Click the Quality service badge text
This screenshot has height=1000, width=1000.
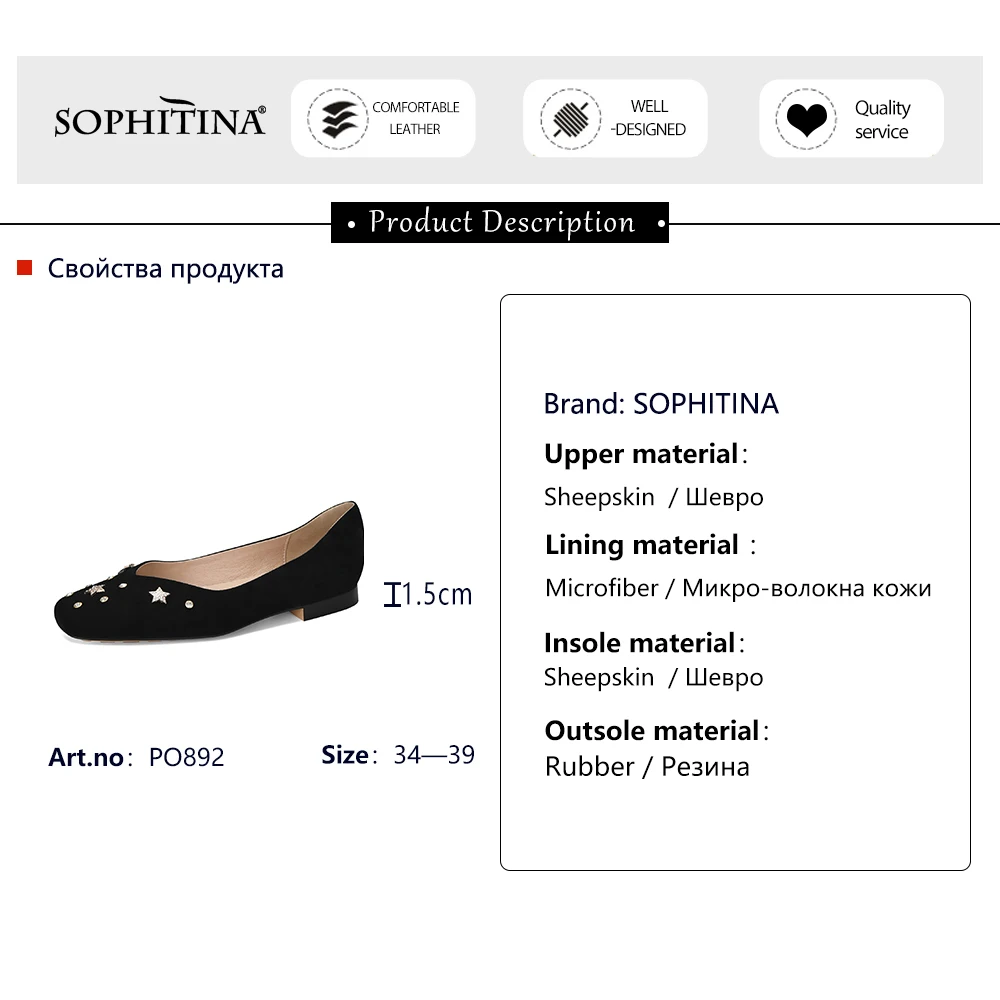[x=882, y=120]
